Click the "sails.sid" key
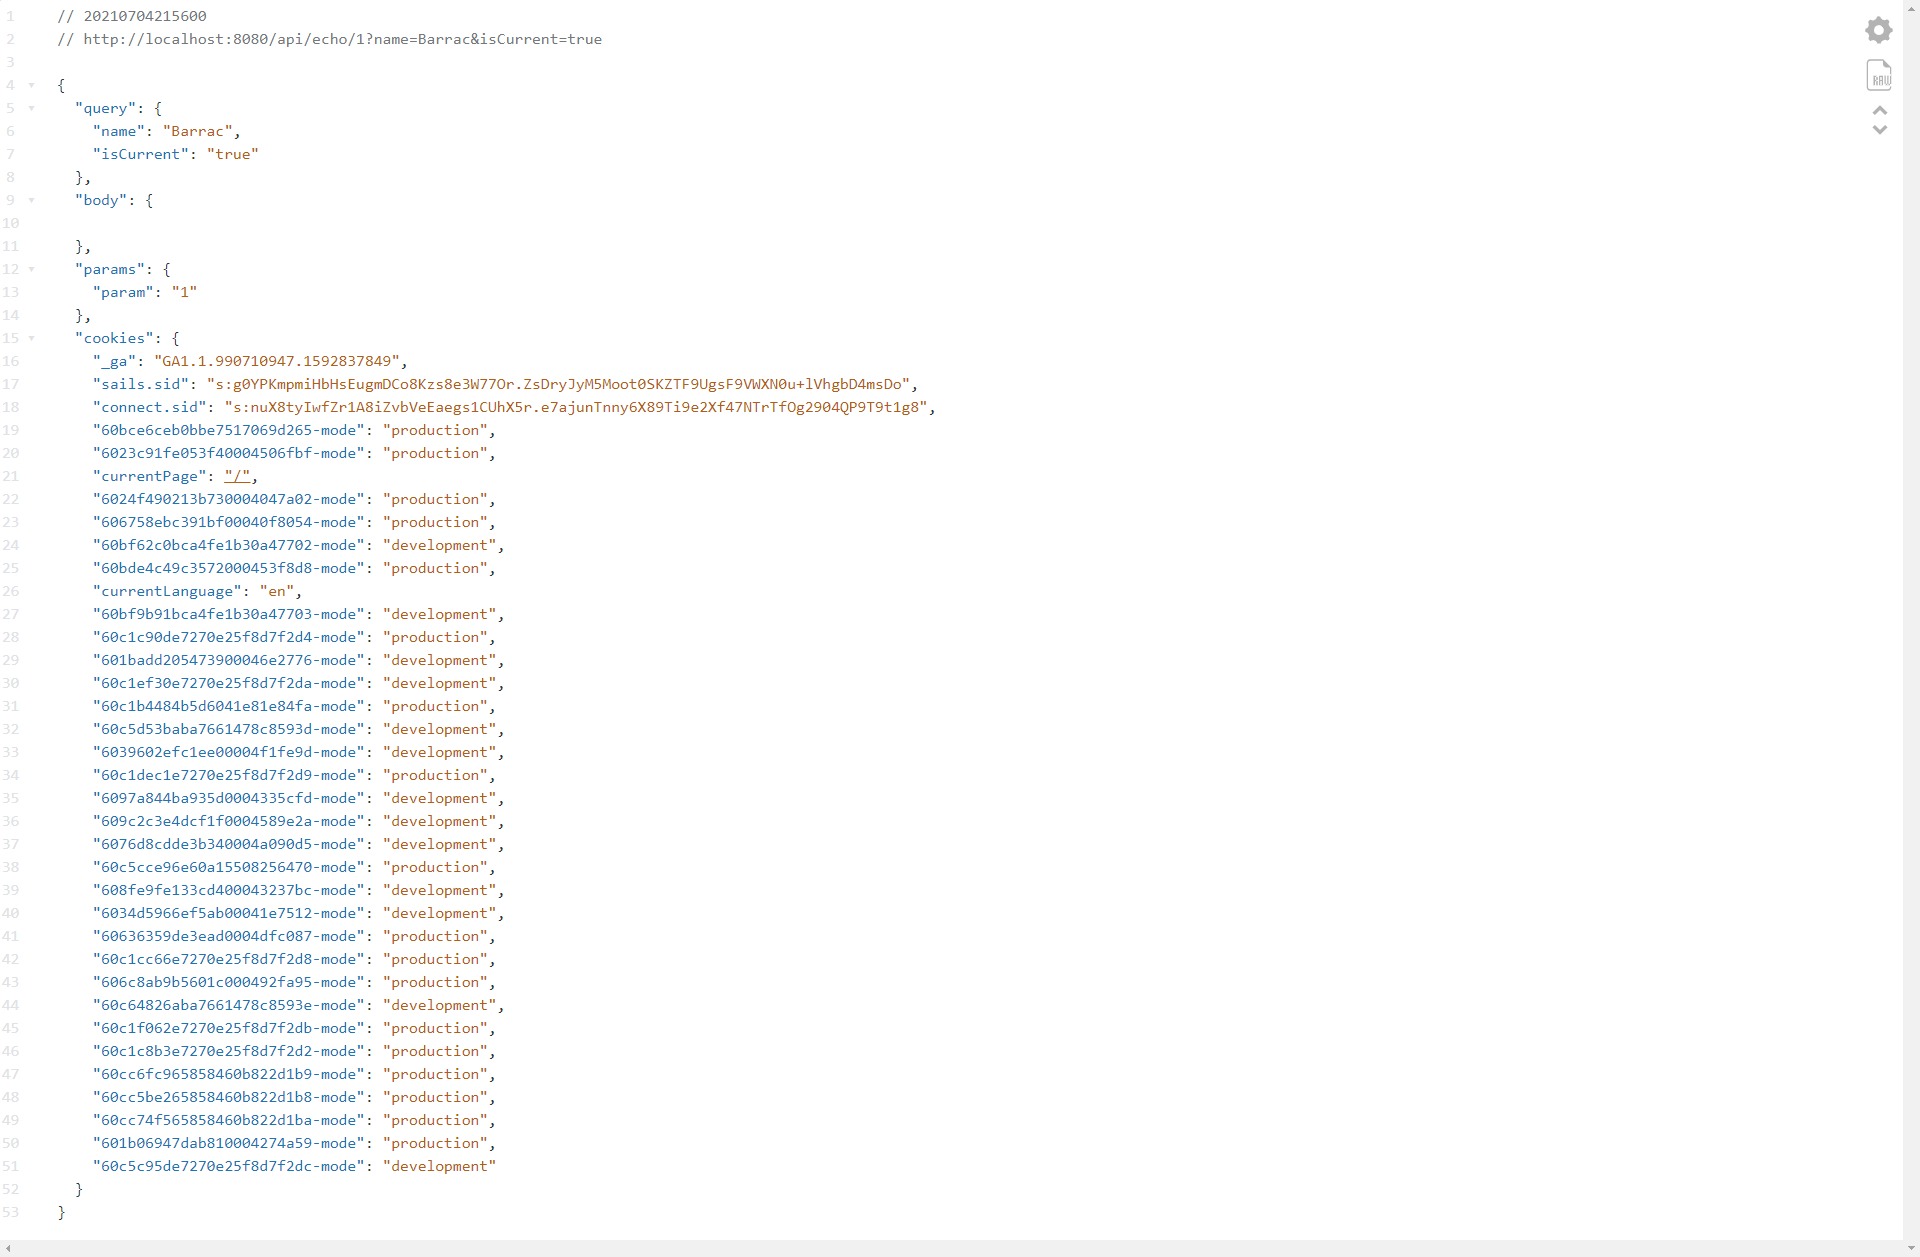 [140, 384]
